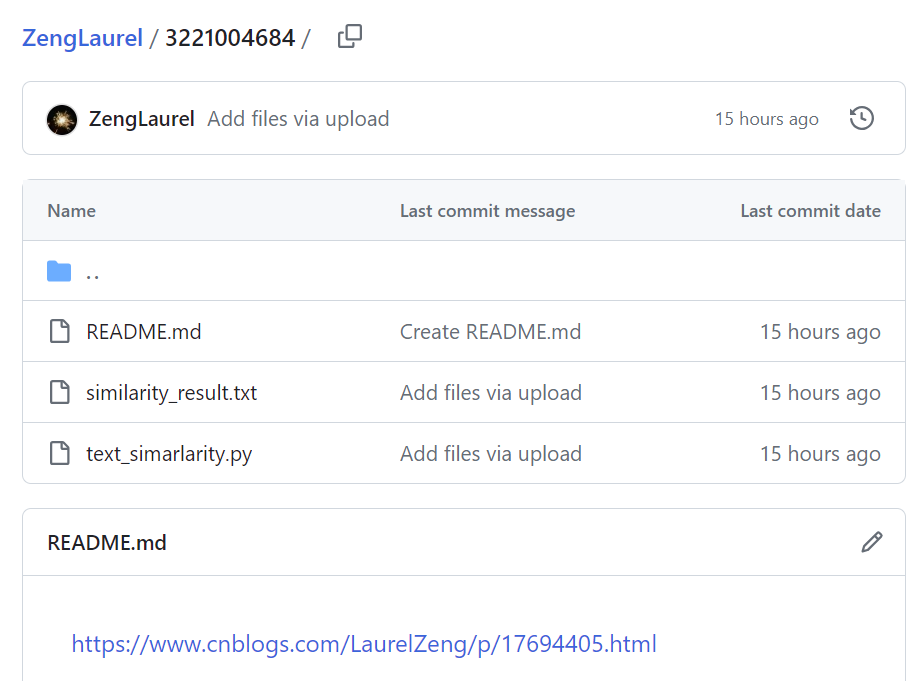Open latest commit "Add files via upload"
The height and width of the screenshot is (681, 910).
pos(298,119)
